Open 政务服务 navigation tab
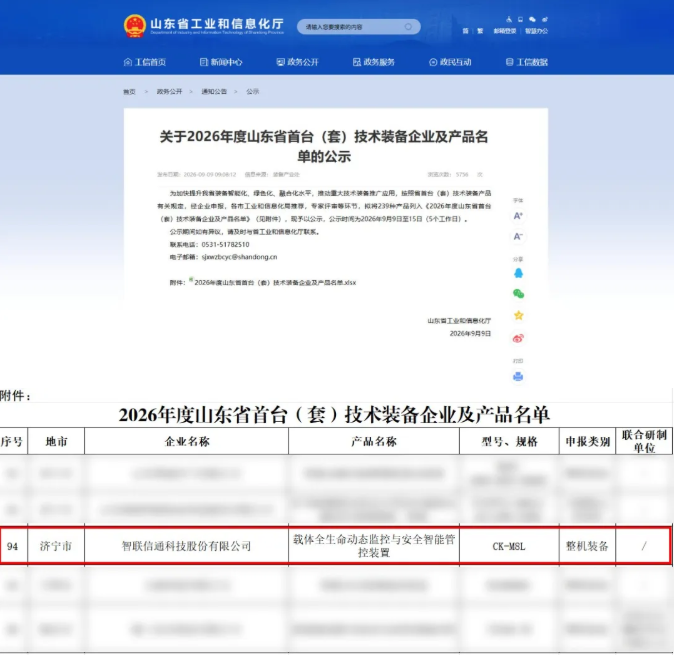This screenshot has height=657, width=676. (374, 62)
